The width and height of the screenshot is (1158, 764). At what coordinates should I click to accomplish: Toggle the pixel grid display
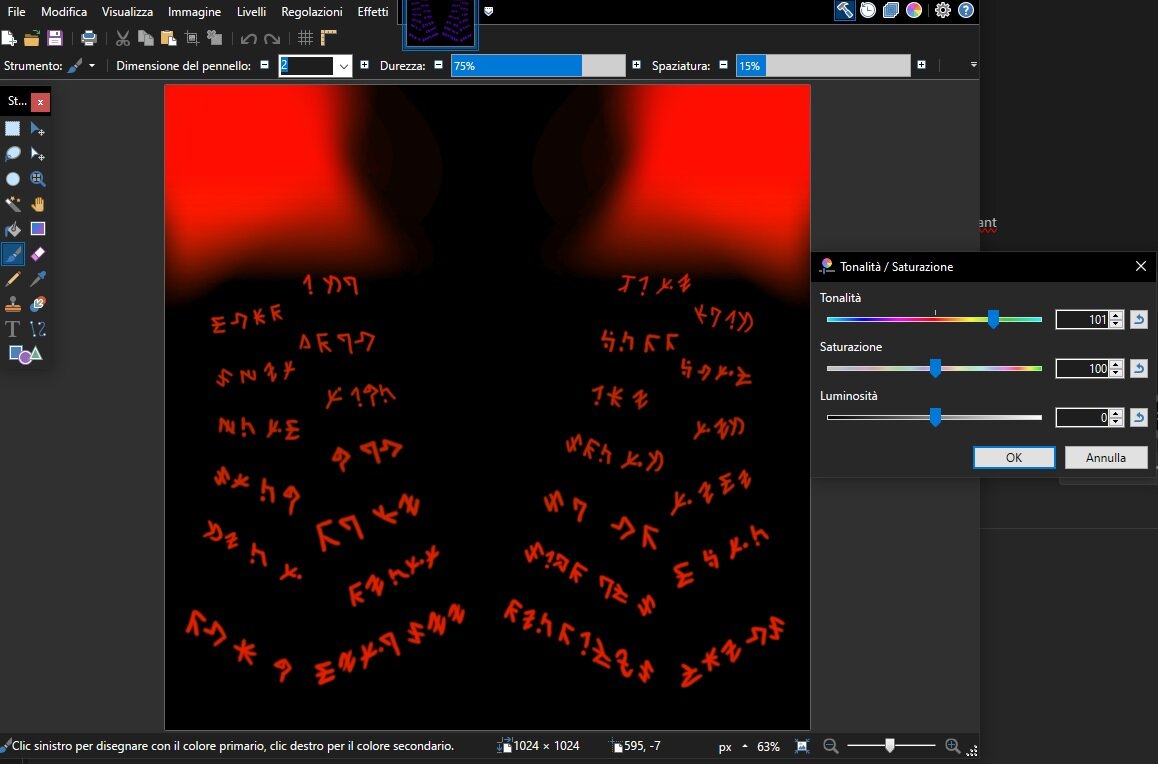(306, 38)
